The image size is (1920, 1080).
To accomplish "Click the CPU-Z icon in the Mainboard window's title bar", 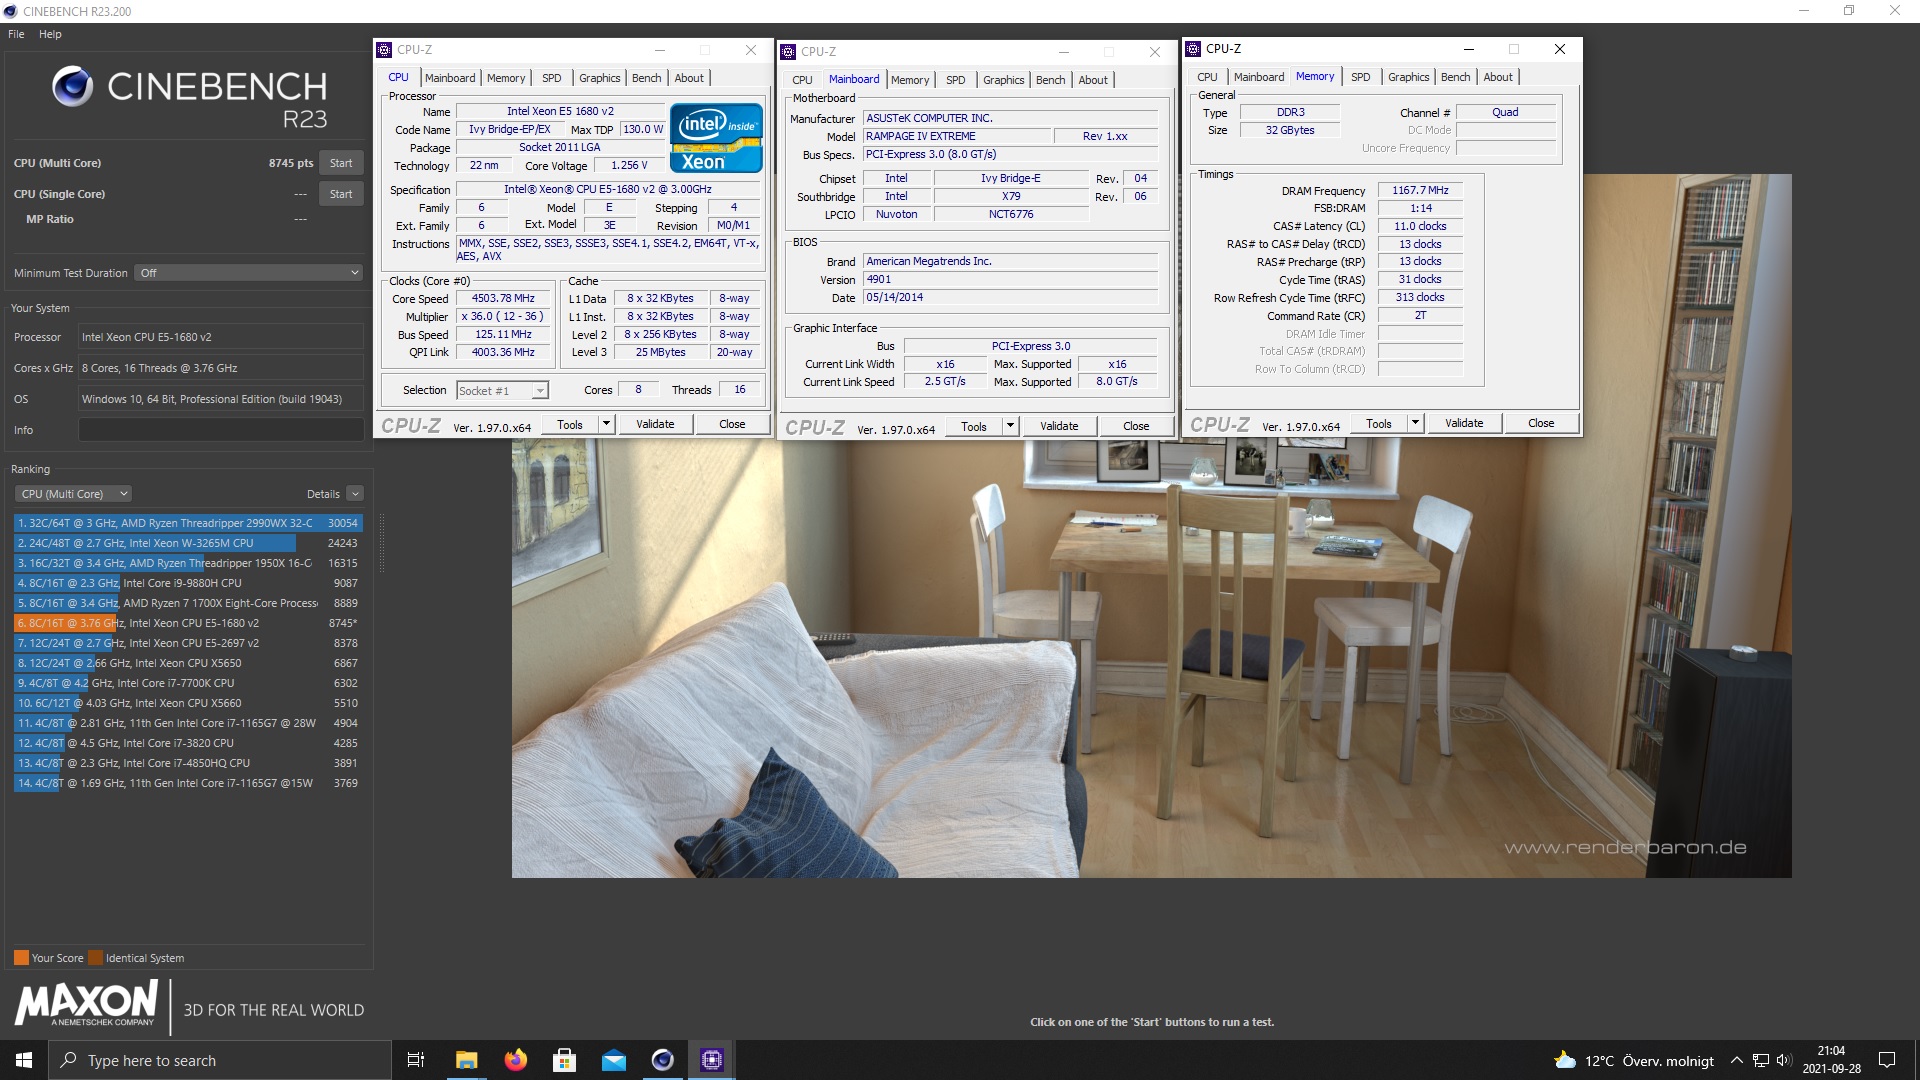I will coord(788,52).
